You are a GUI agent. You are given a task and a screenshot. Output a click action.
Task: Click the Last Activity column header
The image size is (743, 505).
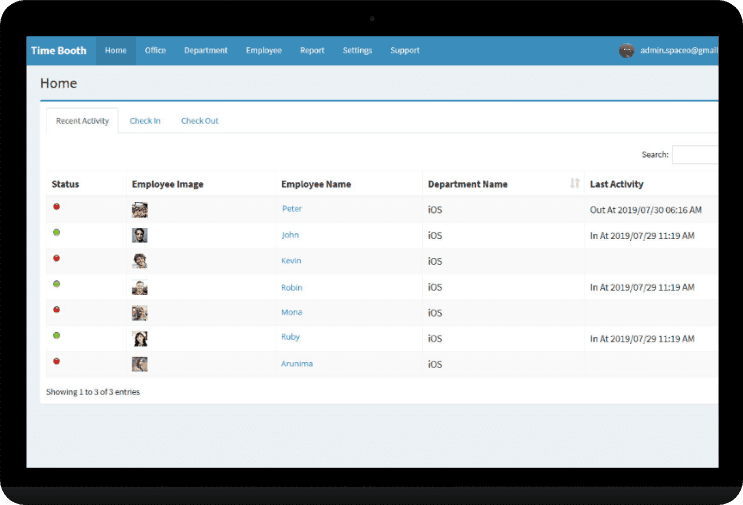tap(616, 184)
